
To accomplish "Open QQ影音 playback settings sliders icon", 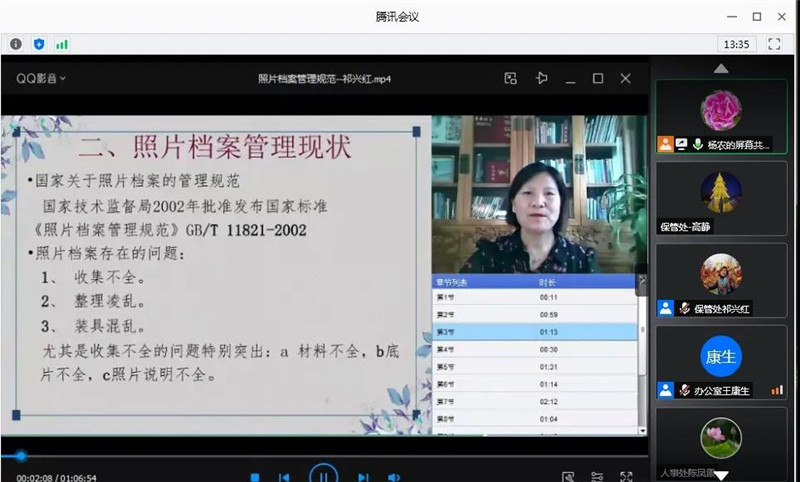I will pyautogui.click(x=597, y=476).
